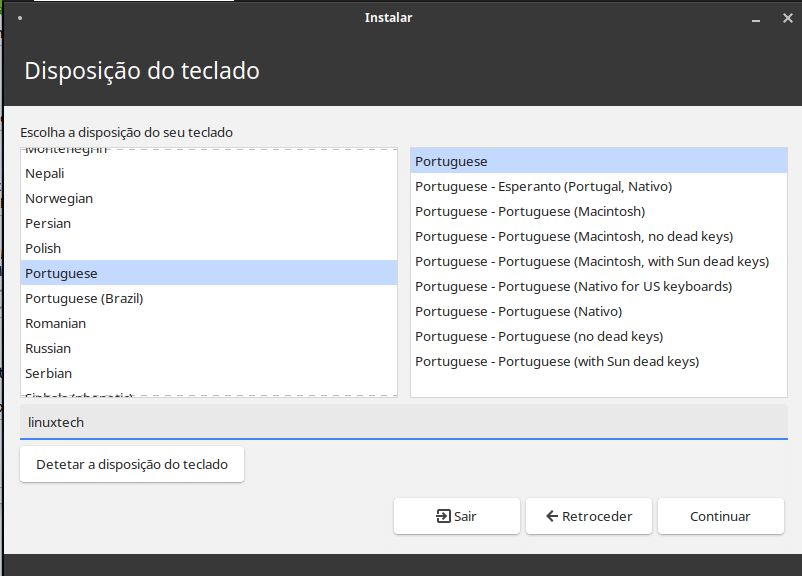Select Portuguese (no dead keys) variant
This screenshot has height=576, width=802.
[x=539, y=336]
